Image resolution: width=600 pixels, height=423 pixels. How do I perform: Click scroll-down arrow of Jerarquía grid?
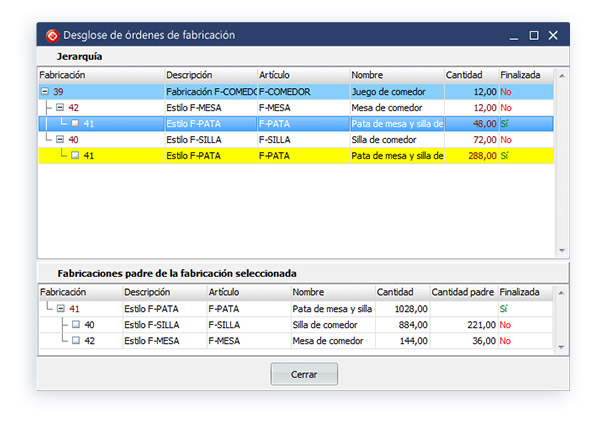click(x=562, y=250)
